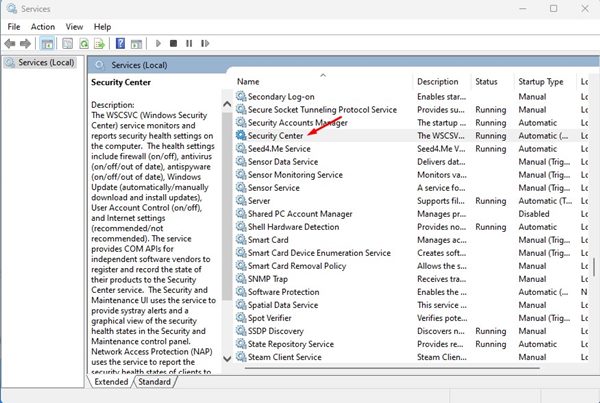Select Smart Card Removal Policy
Viewport: 600px width, 403px height.
[297, 266]
